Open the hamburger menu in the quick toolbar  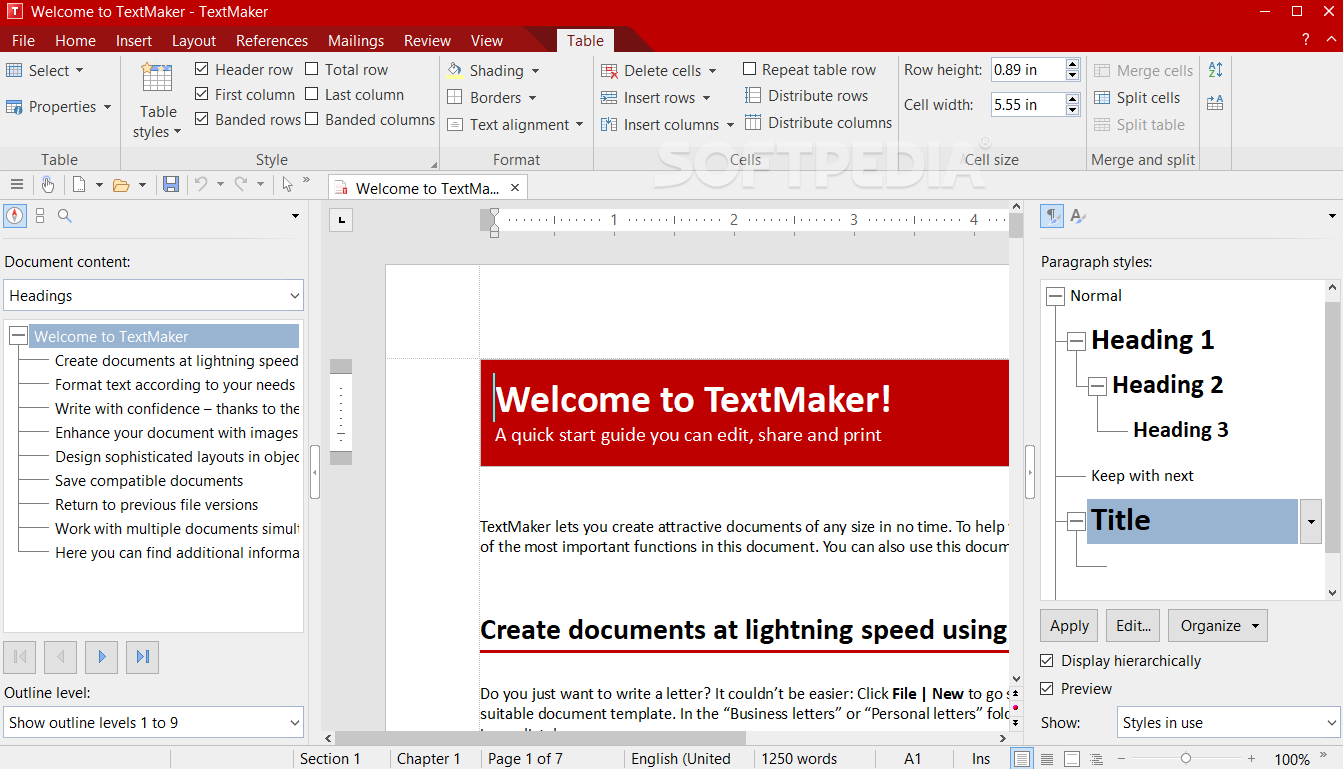(x=16, y=184)
